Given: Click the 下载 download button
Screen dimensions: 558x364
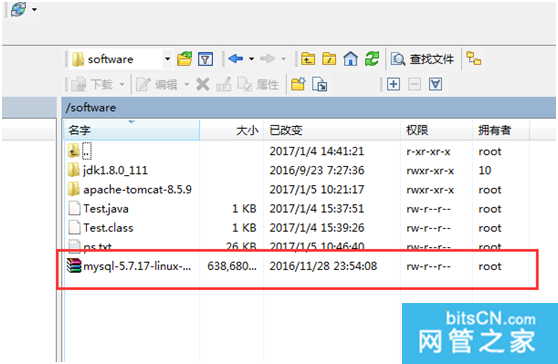Looking at the screenshot, I should (x=92, y=85).
